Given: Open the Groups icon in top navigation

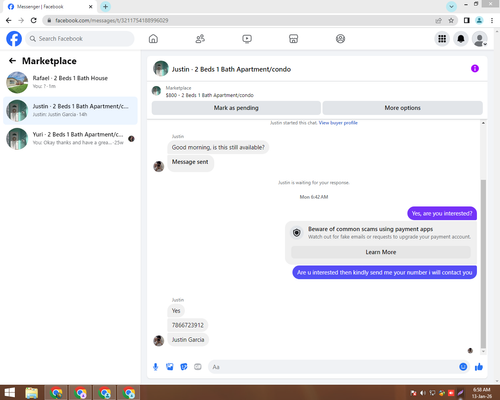Looking at the screenshot, I should click(340, 39).
